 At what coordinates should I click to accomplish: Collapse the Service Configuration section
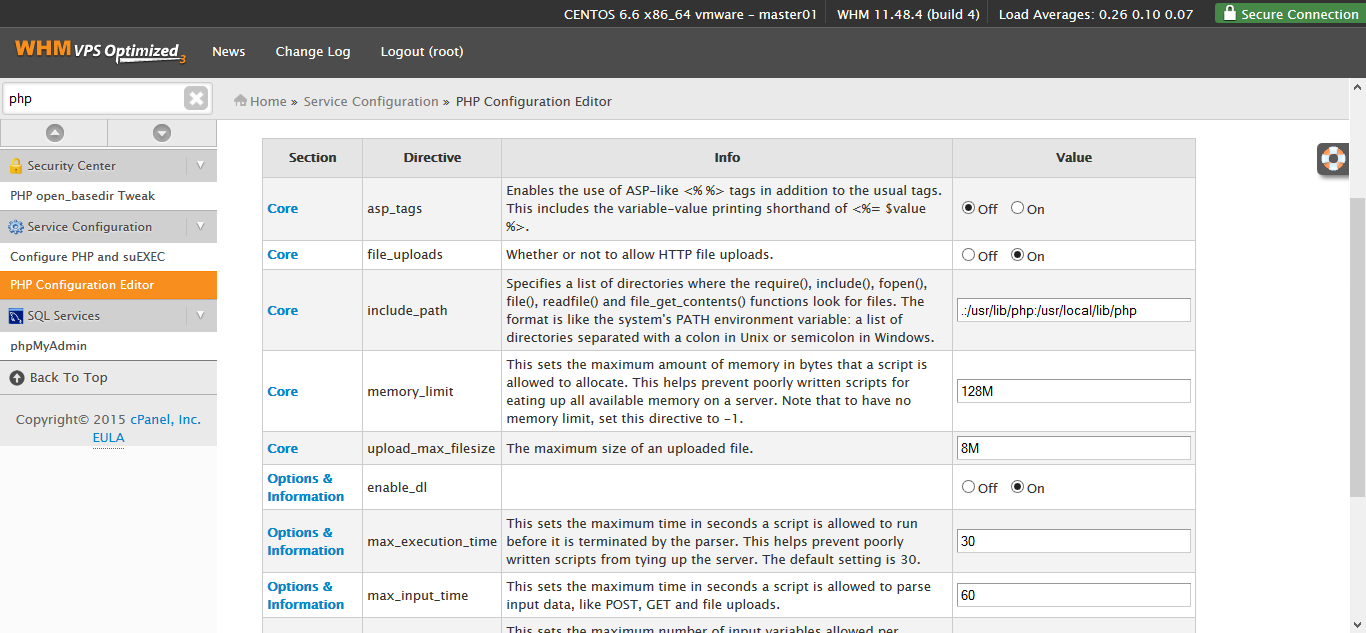click(201, 227)
